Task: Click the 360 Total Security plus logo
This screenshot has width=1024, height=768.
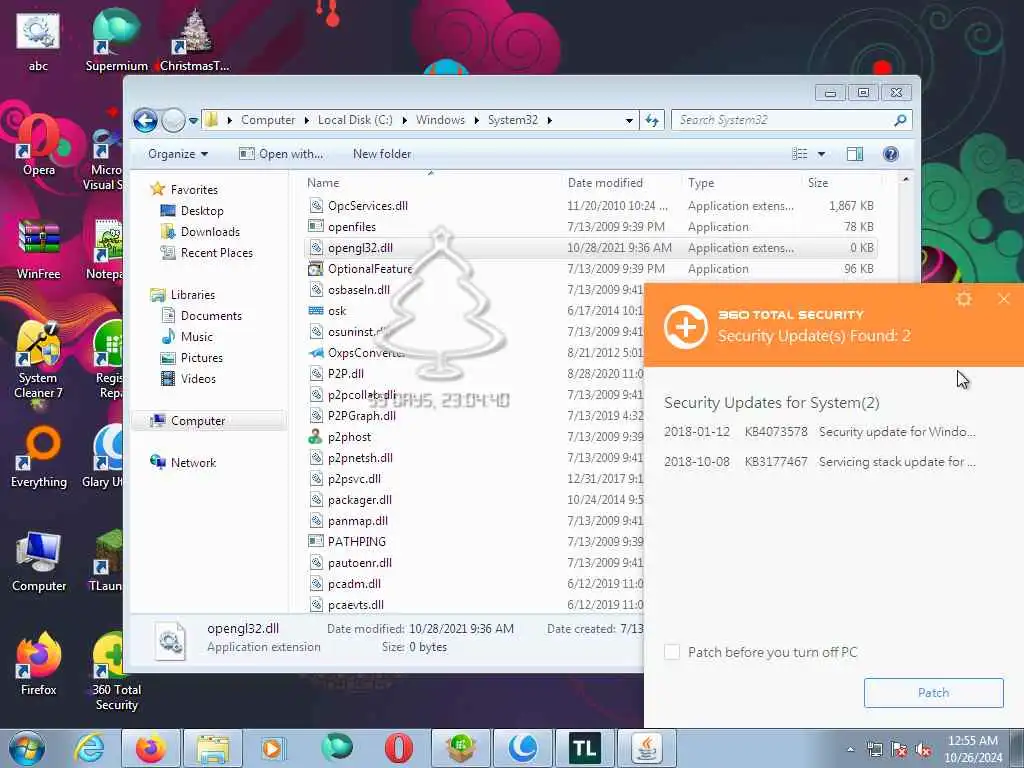Action: click(686, 327)
